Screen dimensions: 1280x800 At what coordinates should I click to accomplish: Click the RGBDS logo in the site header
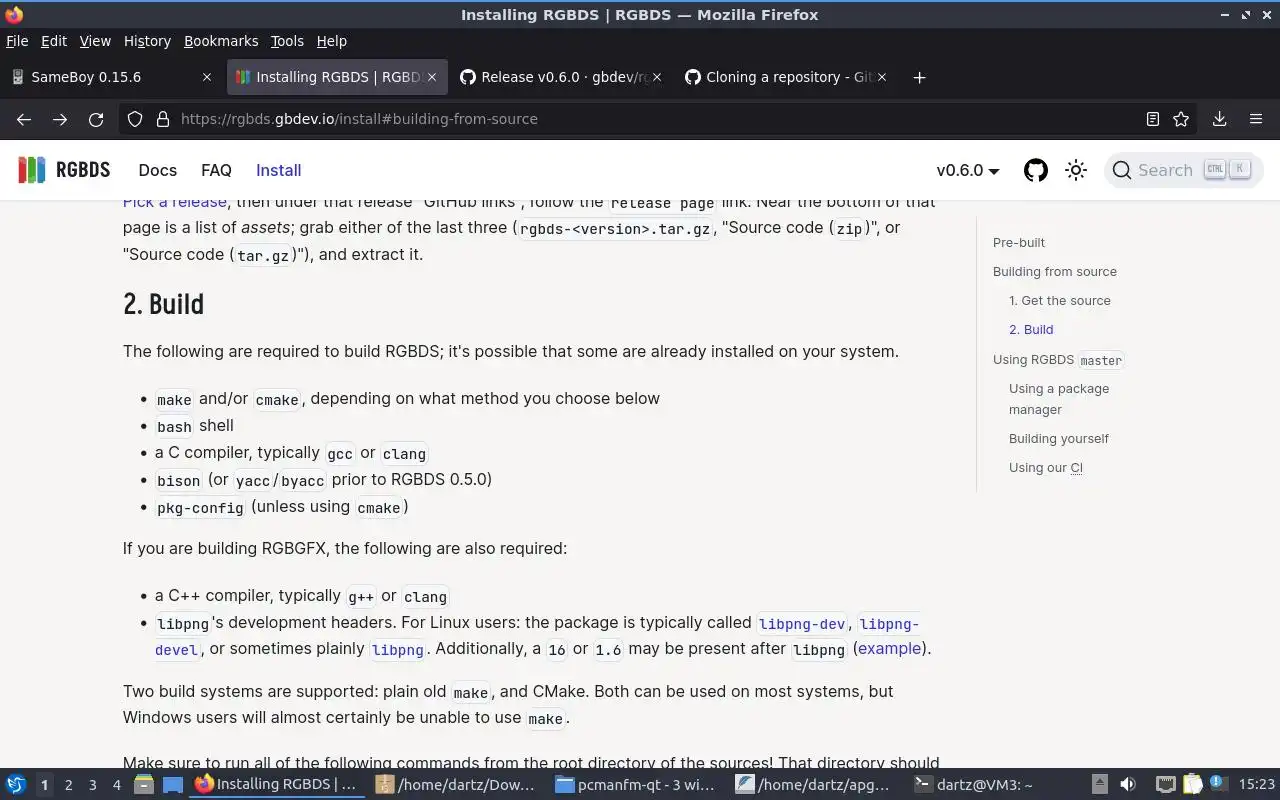click(64, 170)
